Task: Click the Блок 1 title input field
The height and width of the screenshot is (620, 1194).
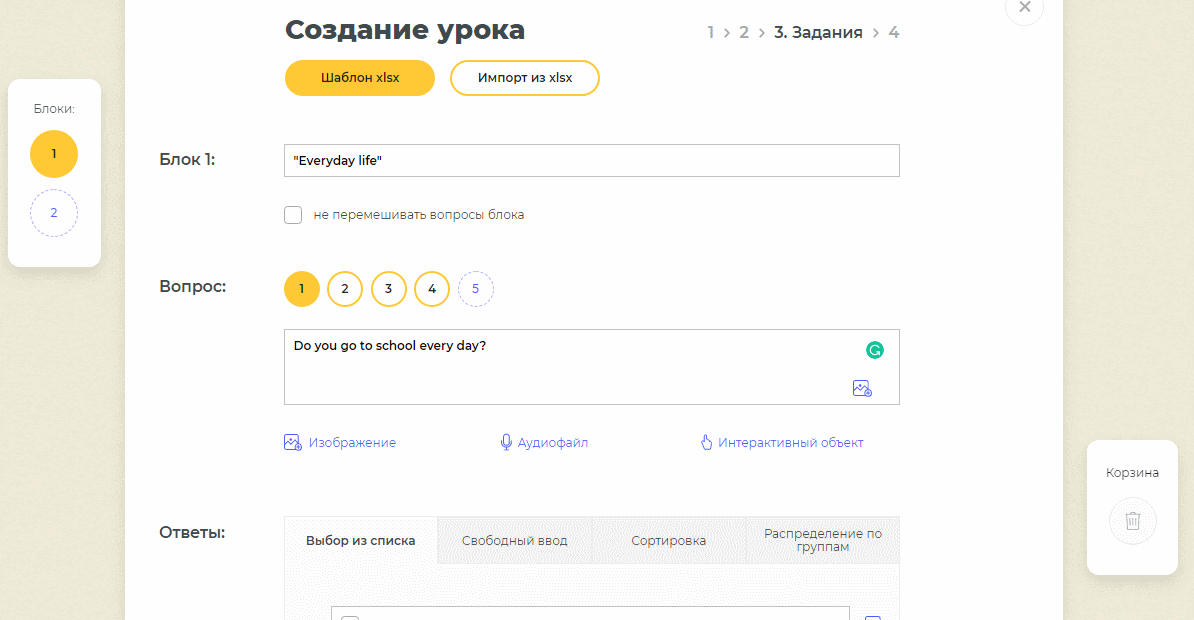Action: [590, 160]
